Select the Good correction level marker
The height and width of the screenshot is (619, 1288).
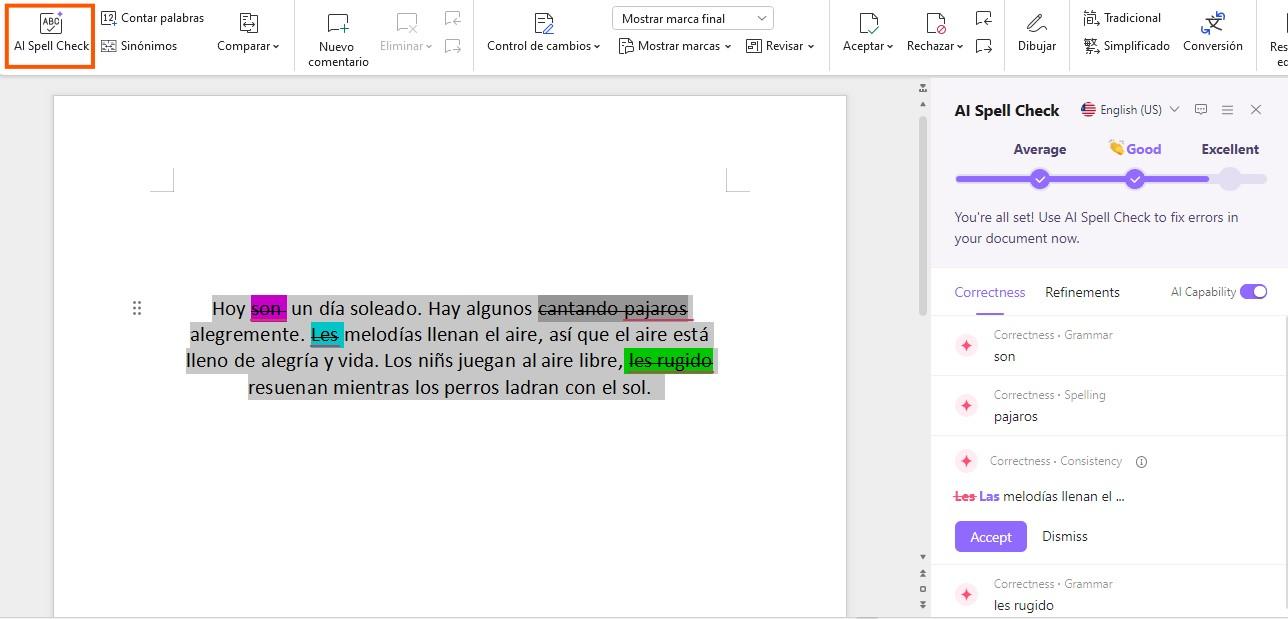point(1135,179)
